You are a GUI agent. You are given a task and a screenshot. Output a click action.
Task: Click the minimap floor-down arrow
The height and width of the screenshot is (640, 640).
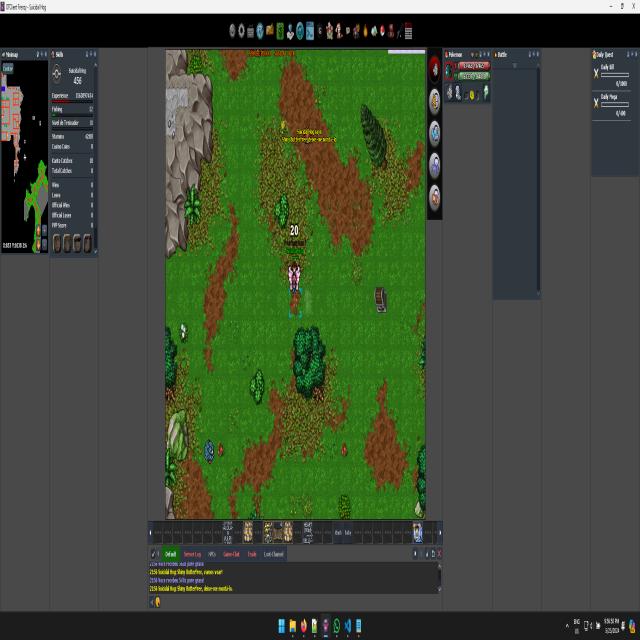[38, 244]
